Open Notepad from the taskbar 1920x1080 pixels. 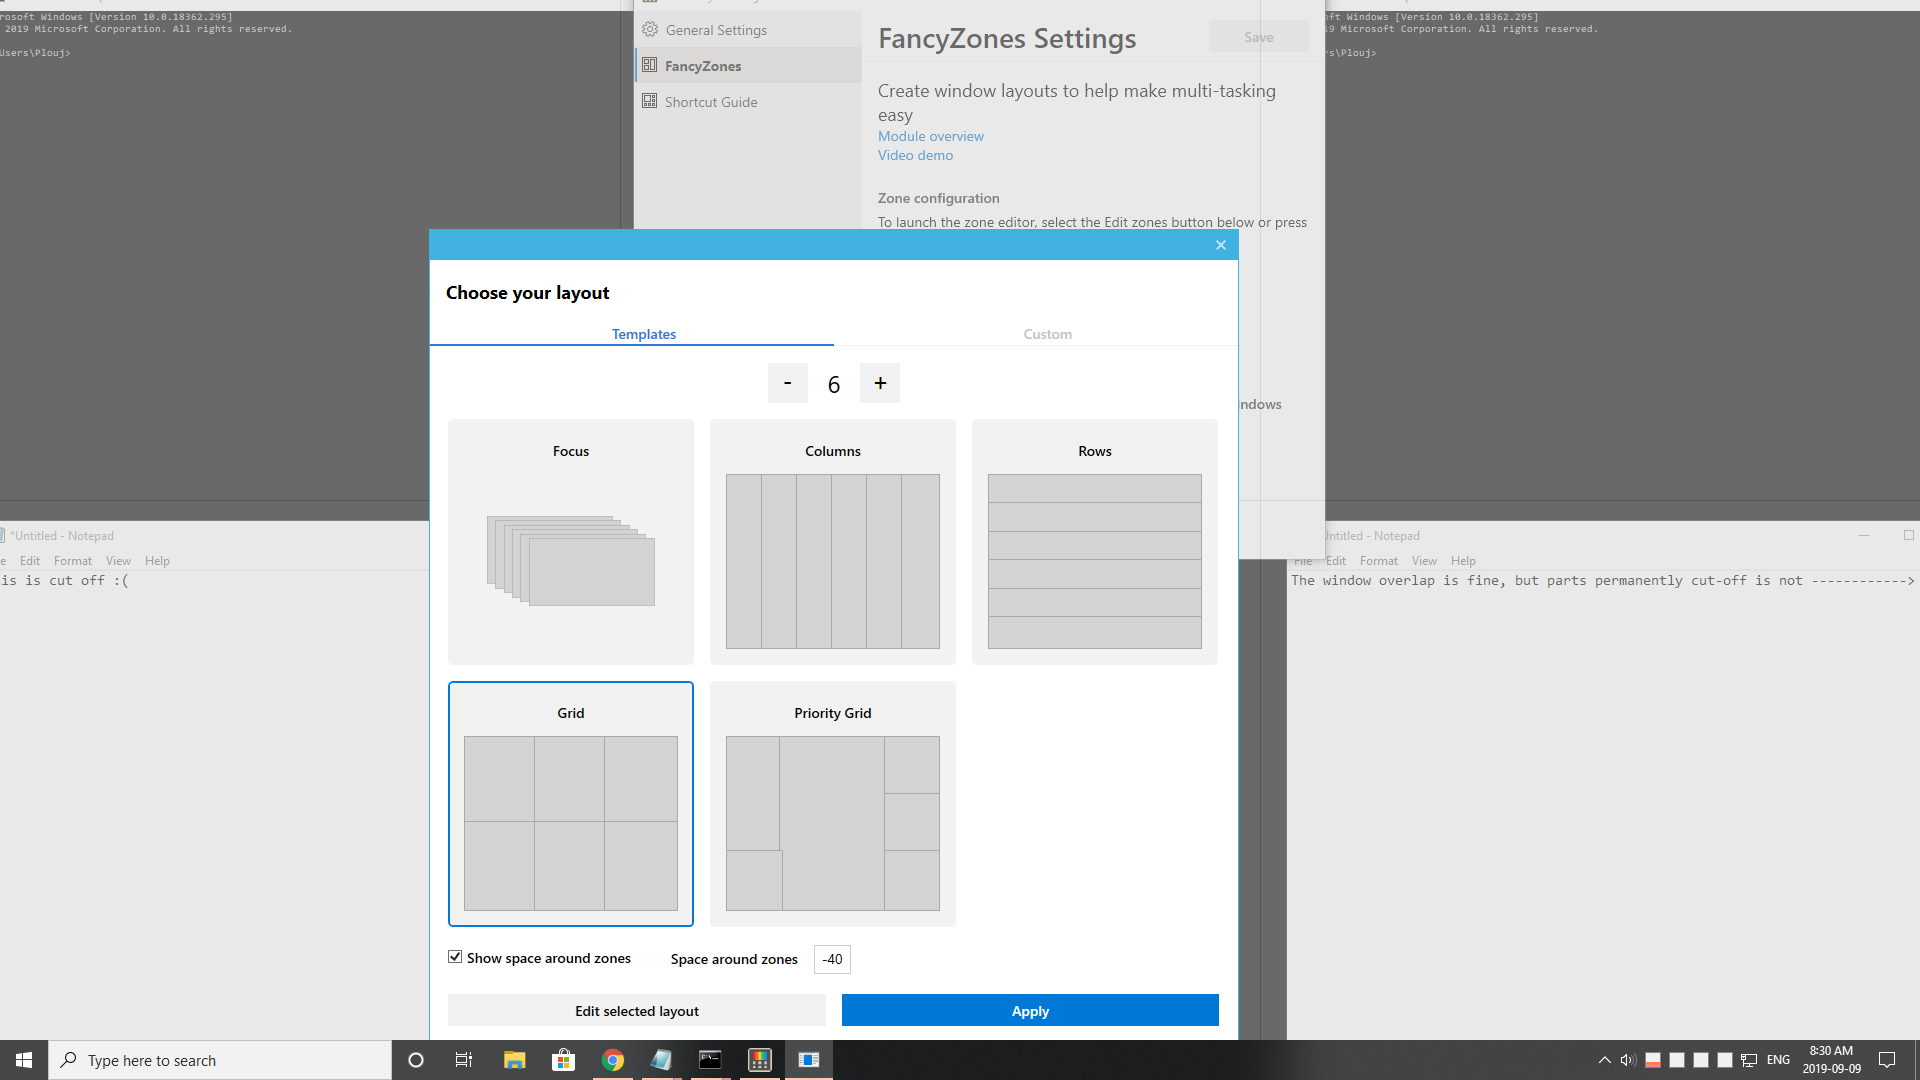coord(661,1059)
